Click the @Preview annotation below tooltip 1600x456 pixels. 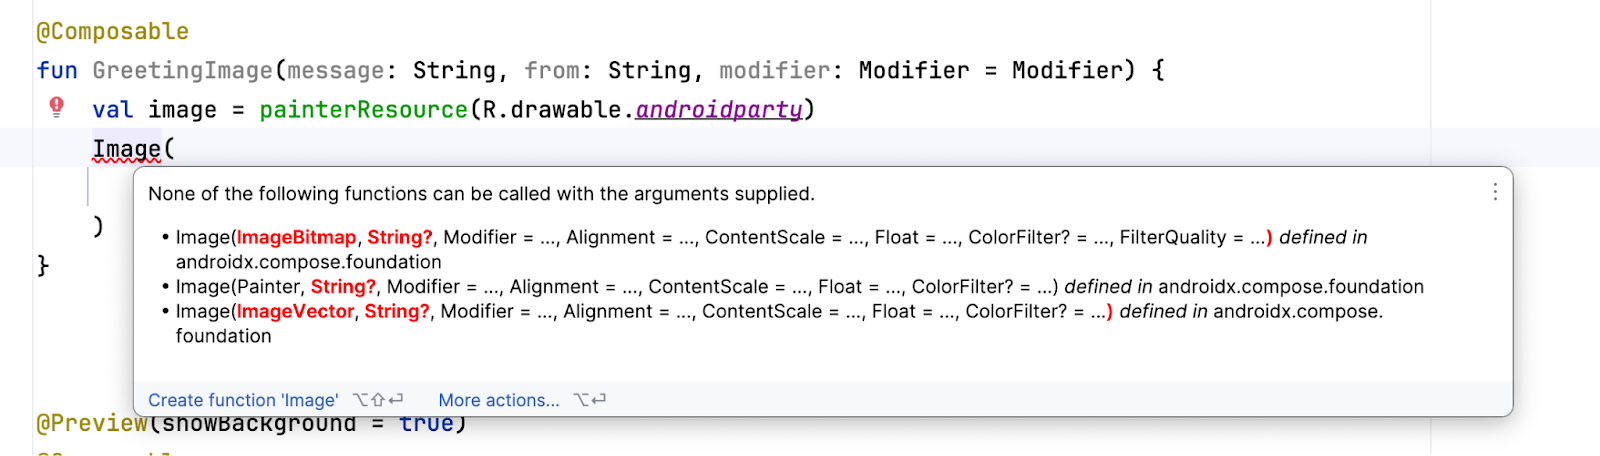coord(92,425)
